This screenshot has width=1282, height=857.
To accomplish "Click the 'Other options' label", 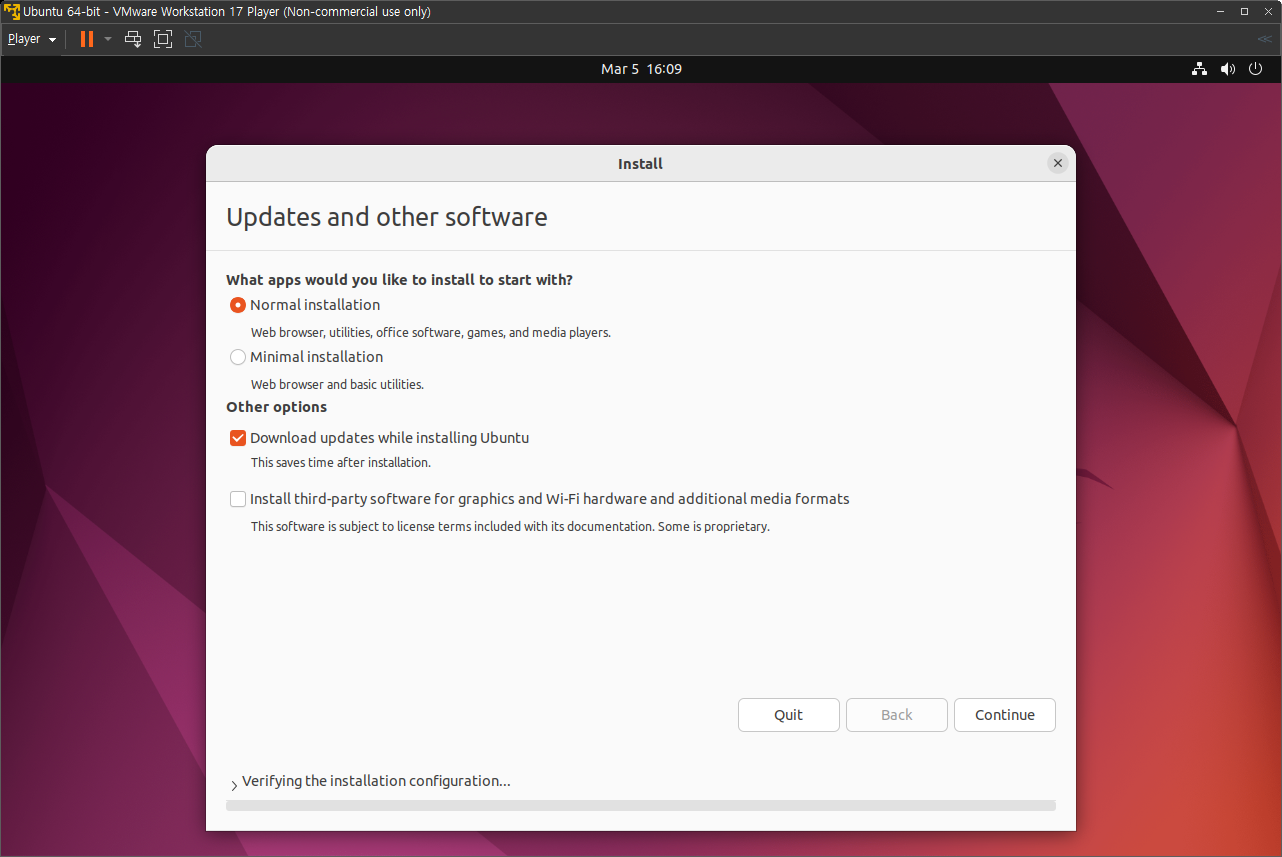I will [276, 407].
